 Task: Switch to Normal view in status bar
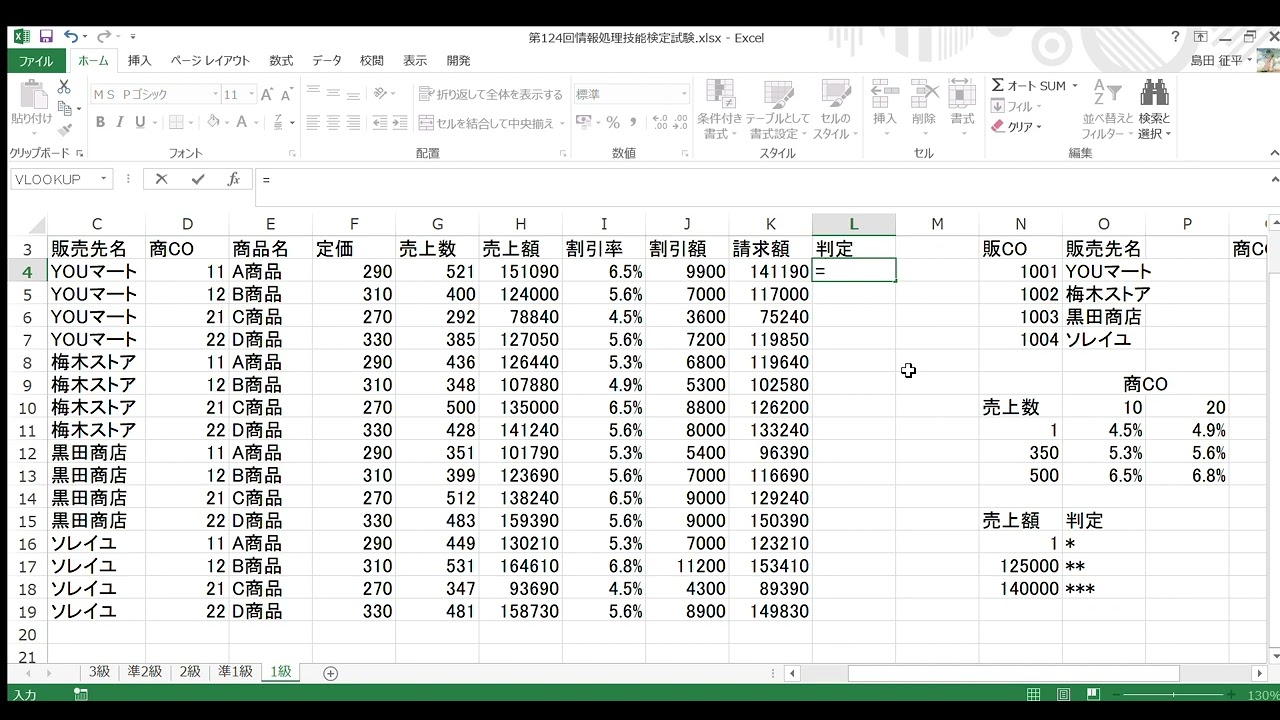pyautogui.click(x=1034, y=694)
